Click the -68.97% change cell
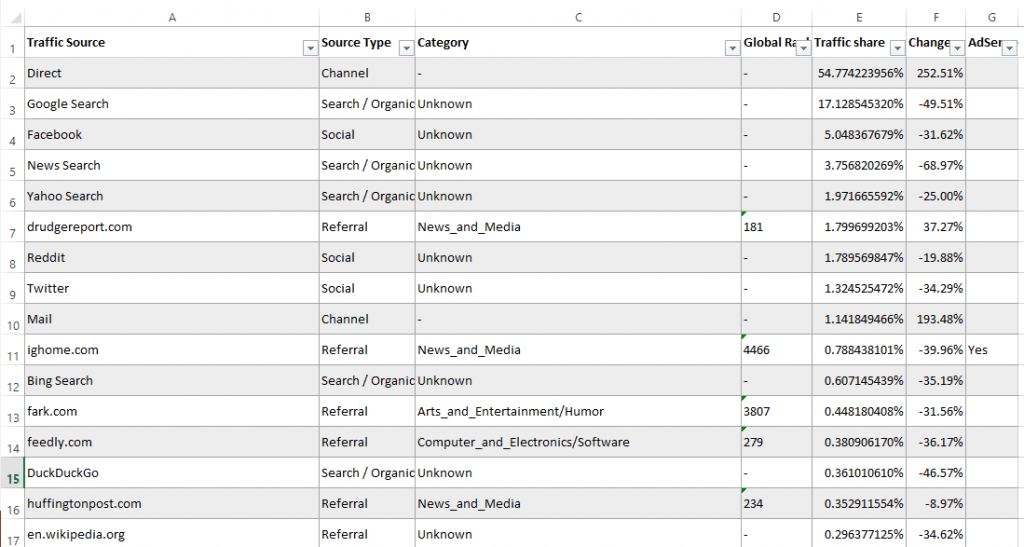 (936, 165)
